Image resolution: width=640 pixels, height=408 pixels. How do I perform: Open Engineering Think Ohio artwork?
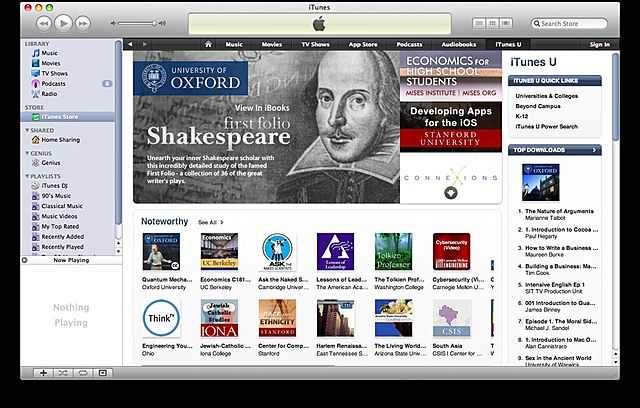coord(161,318)
